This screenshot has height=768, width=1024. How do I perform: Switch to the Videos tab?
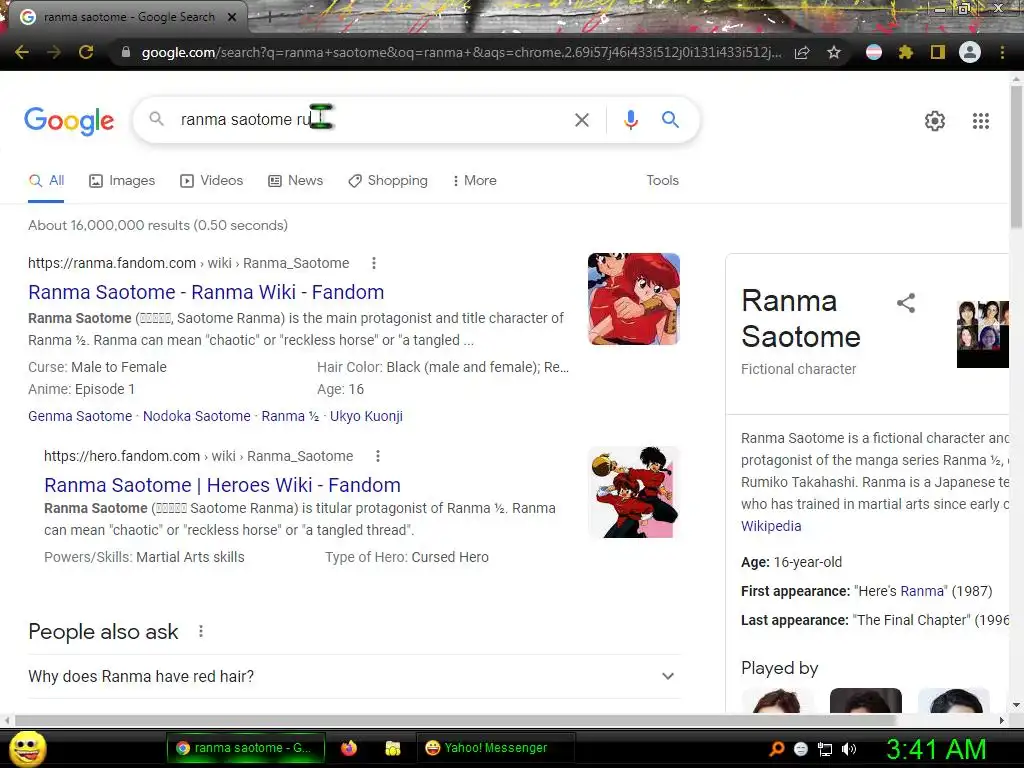pyautogui.click(x=212, y=180)
